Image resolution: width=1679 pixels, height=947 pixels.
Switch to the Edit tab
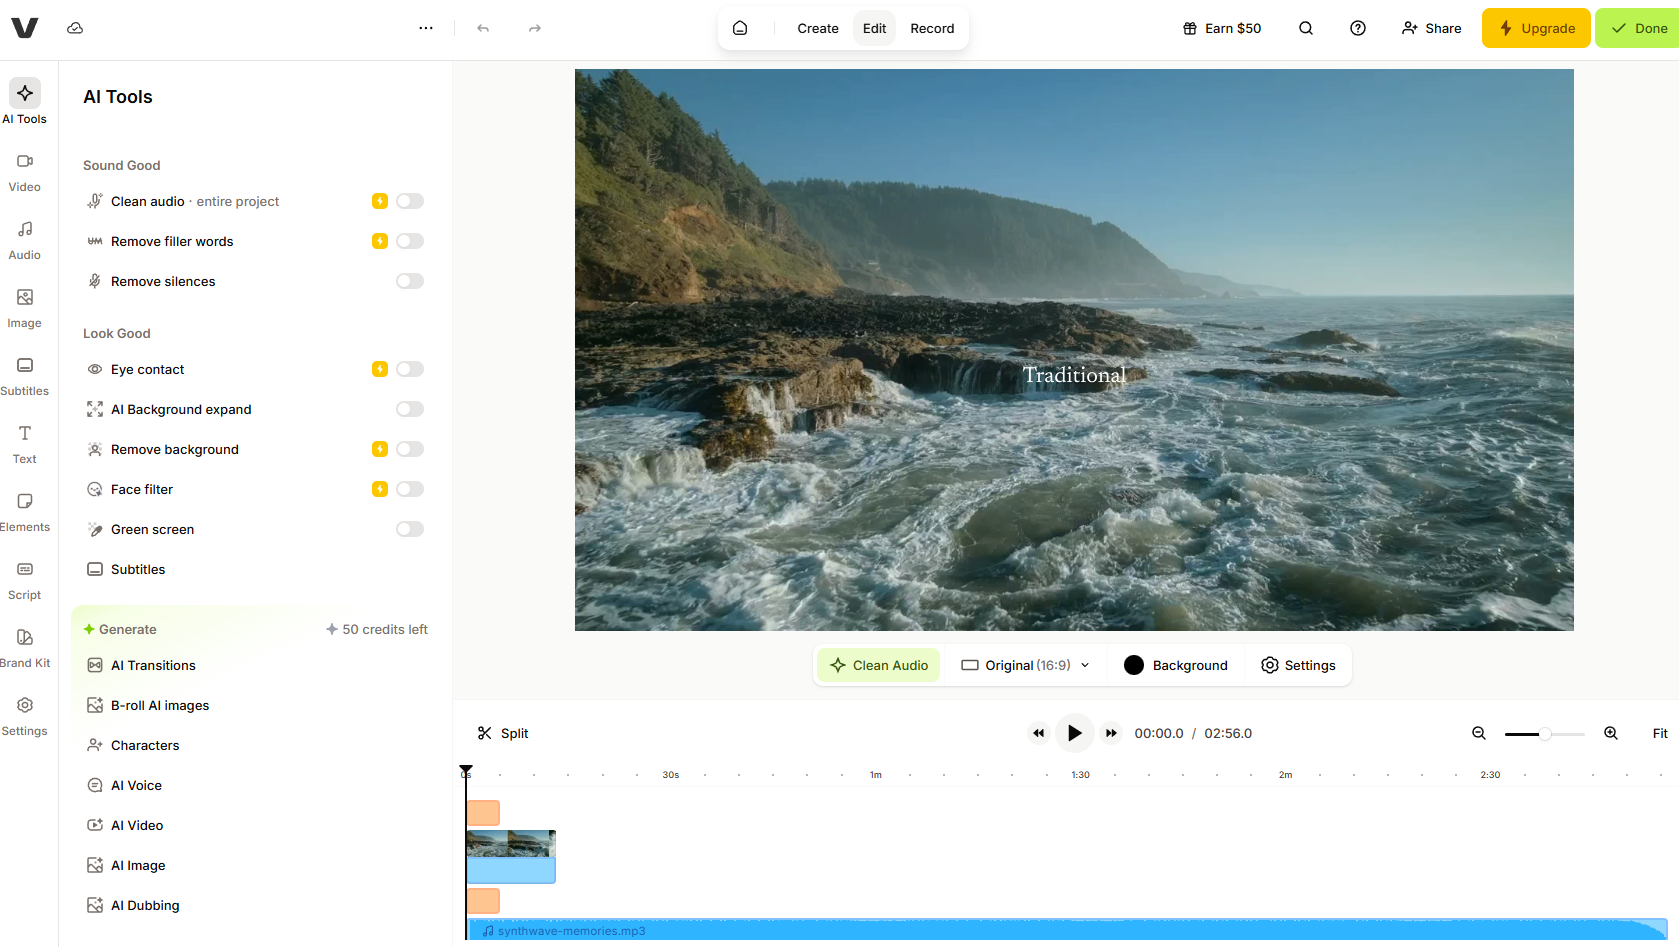click(x=875, y=28)
